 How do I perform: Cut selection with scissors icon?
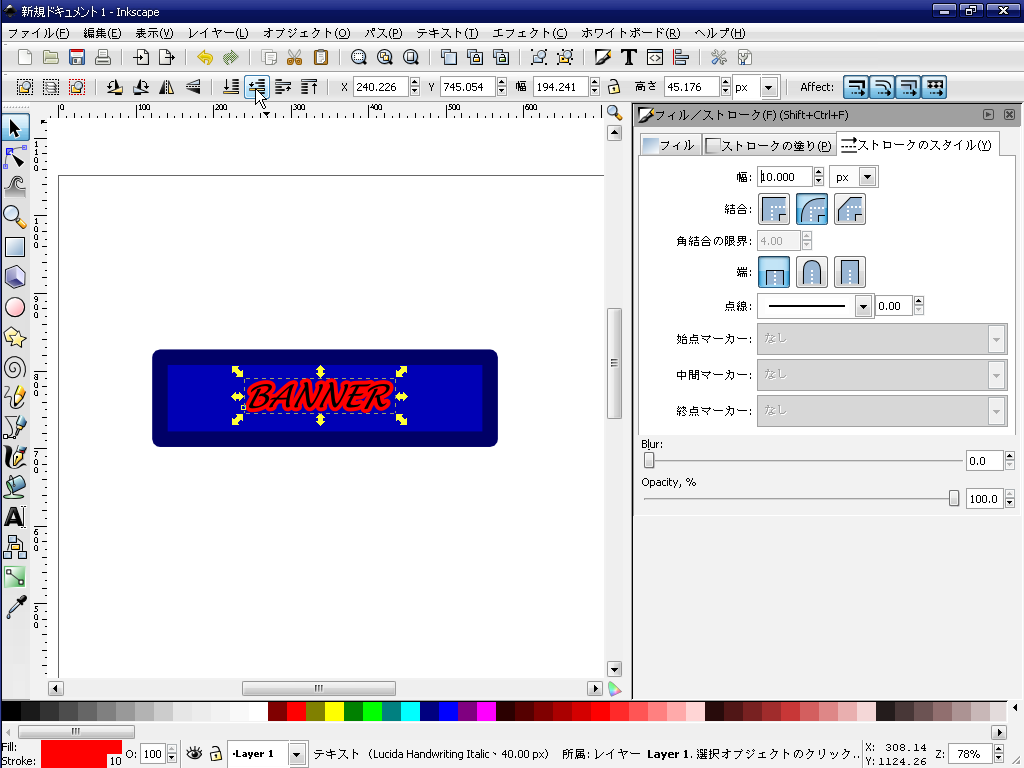click(x=295, y=57)
